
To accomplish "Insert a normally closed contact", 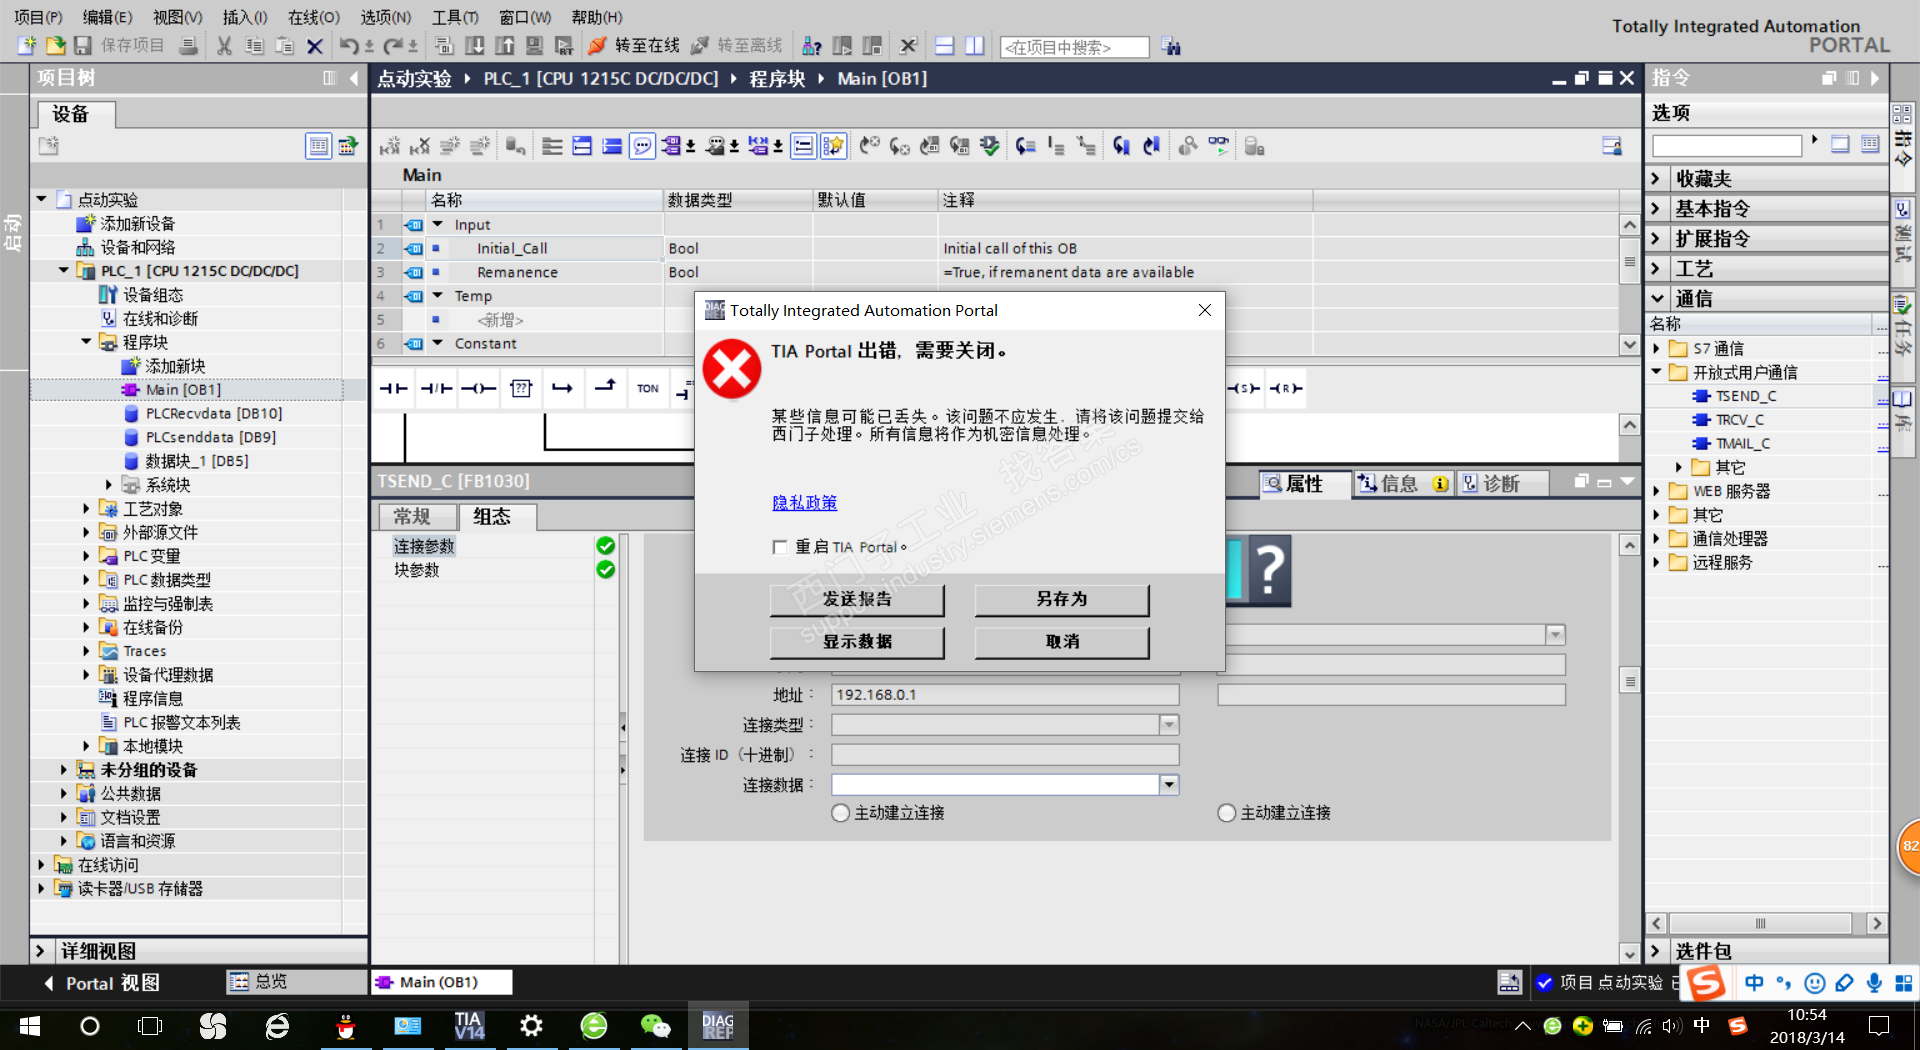I will tap(437, 388).
